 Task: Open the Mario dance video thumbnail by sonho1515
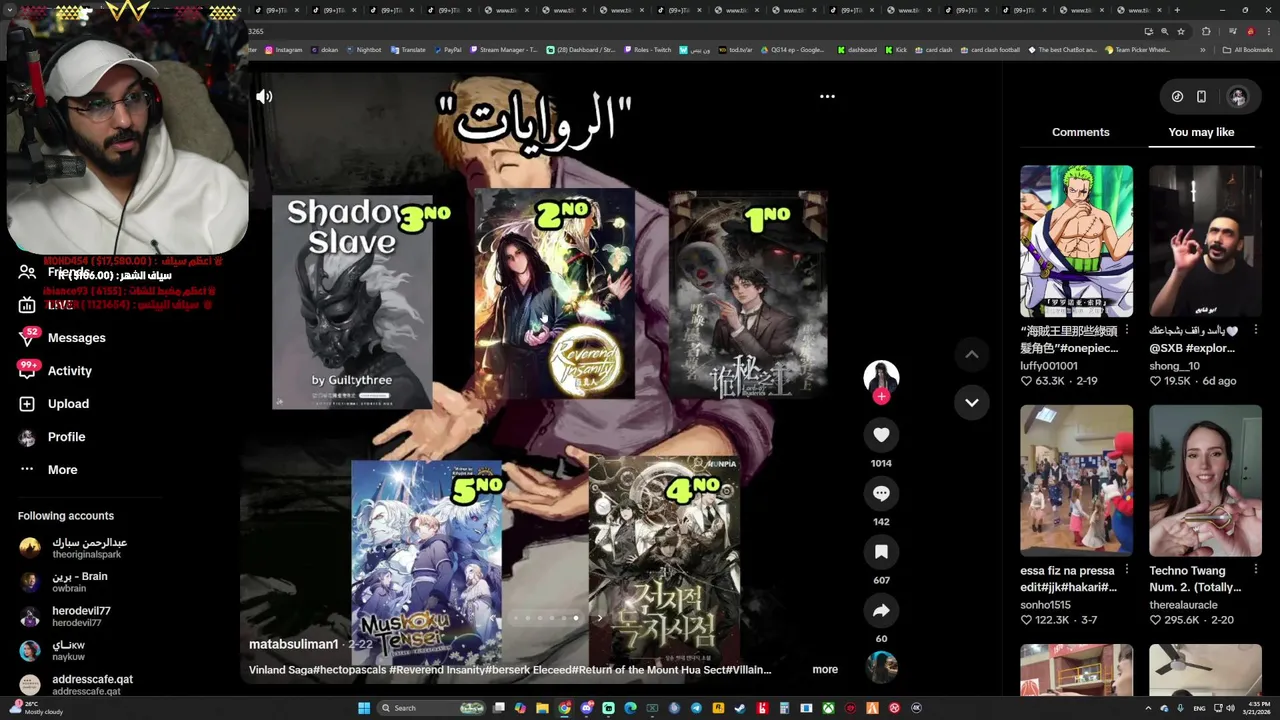(x=1076, y=480)
